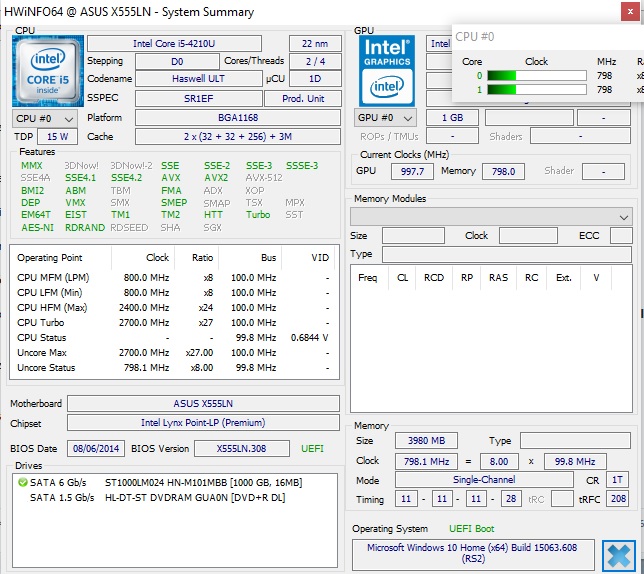This screenshot has width=644, height=574.
Task: Click the Core 1 clock progress bar
Action: coord(537,90)
